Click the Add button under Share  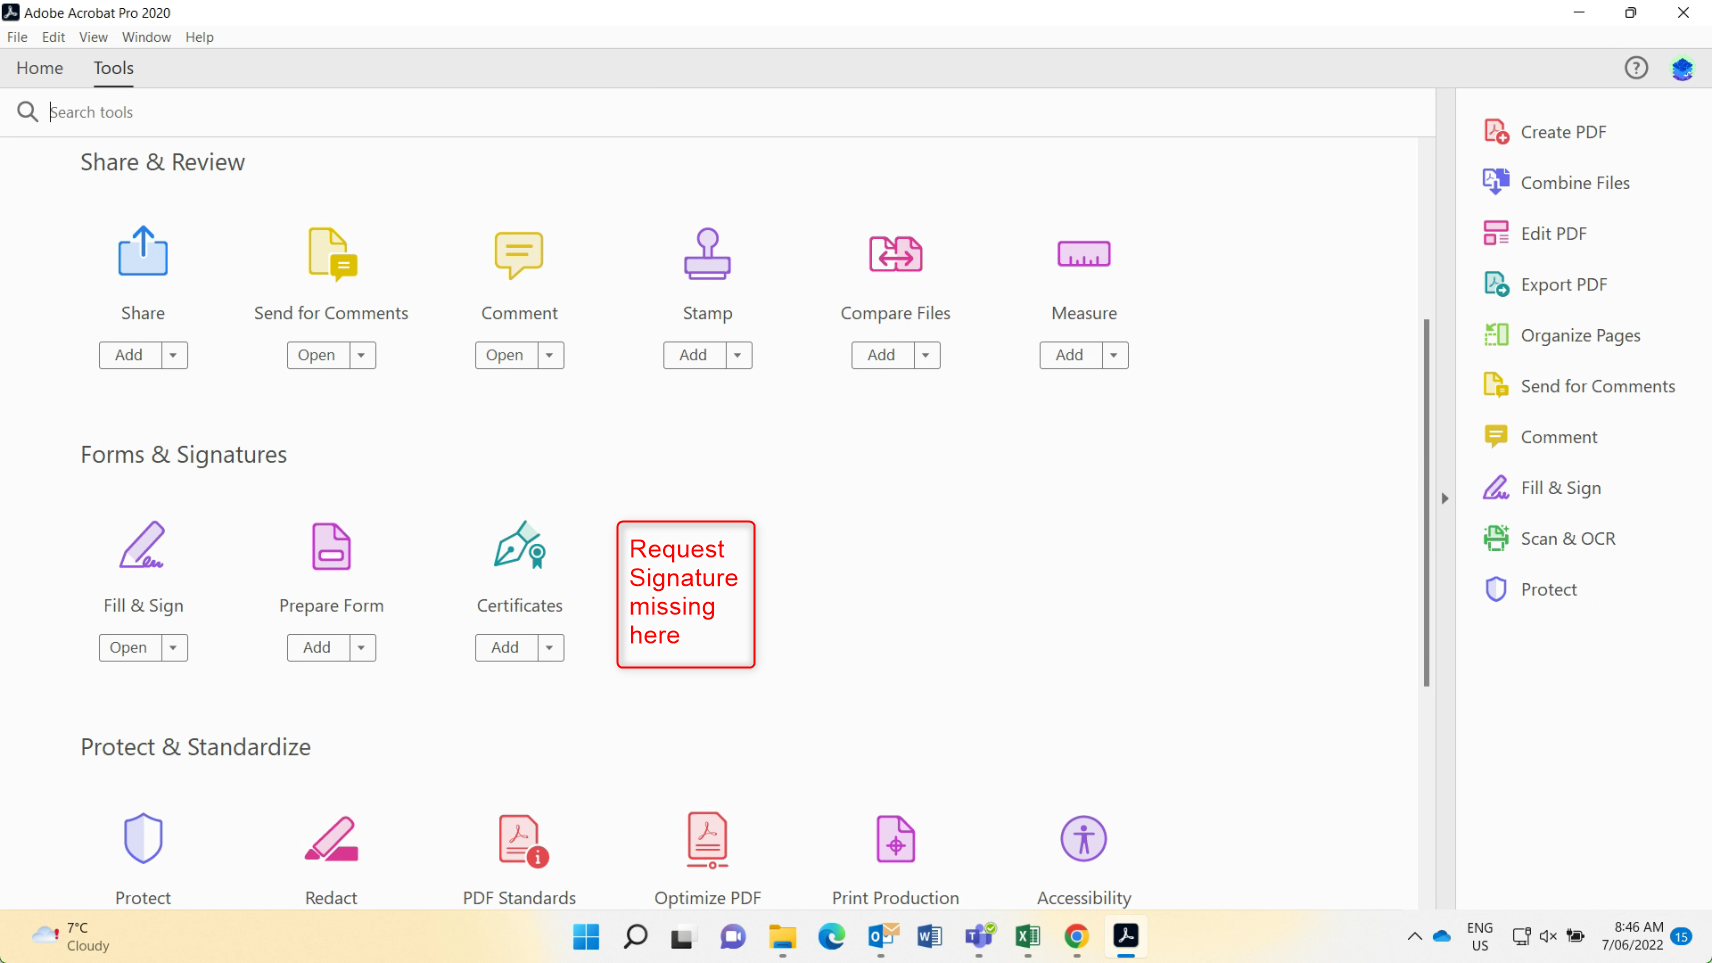[x=130, y=355]
